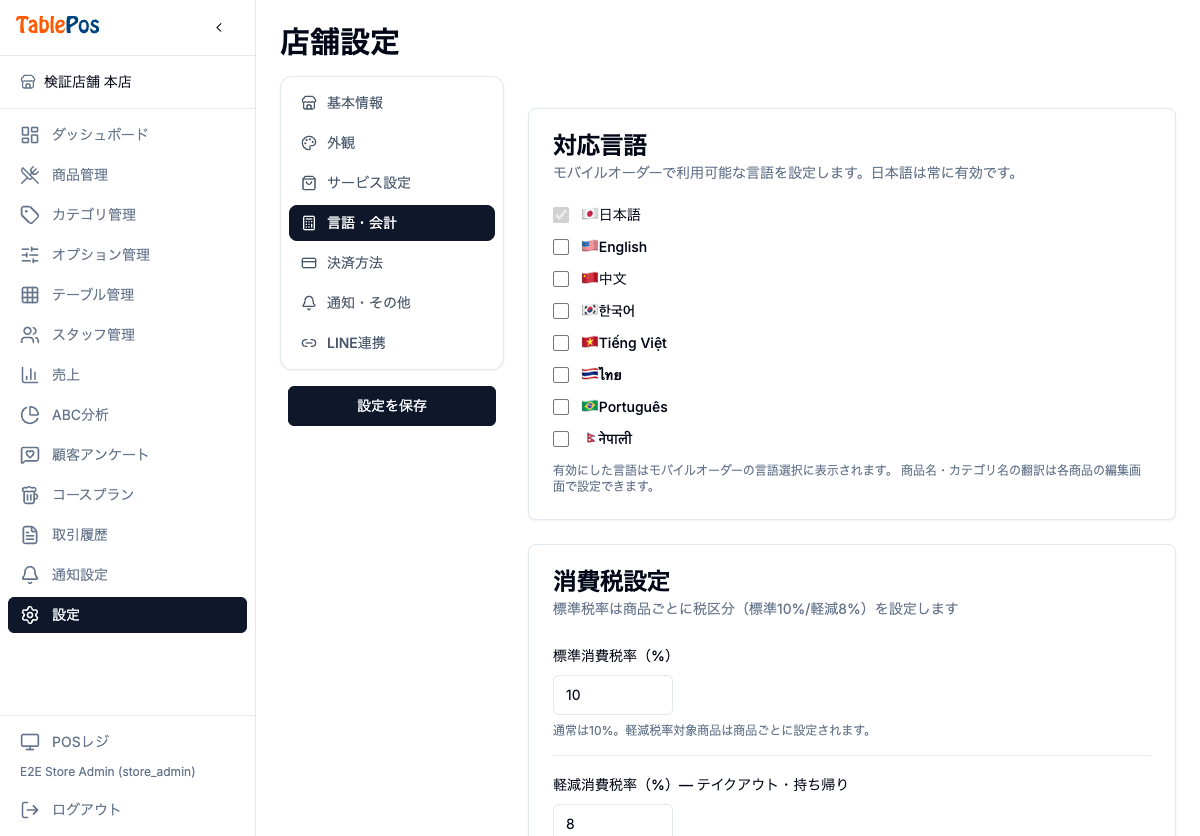Click the store icon beside 検証店舗 本店

point(28,82)
